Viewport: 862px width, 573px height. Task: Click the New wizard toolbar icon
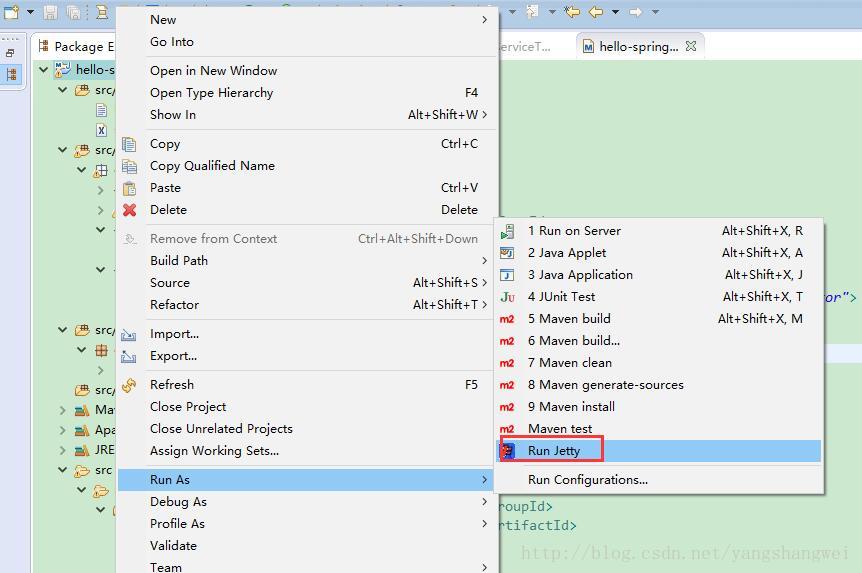(12, 12)
